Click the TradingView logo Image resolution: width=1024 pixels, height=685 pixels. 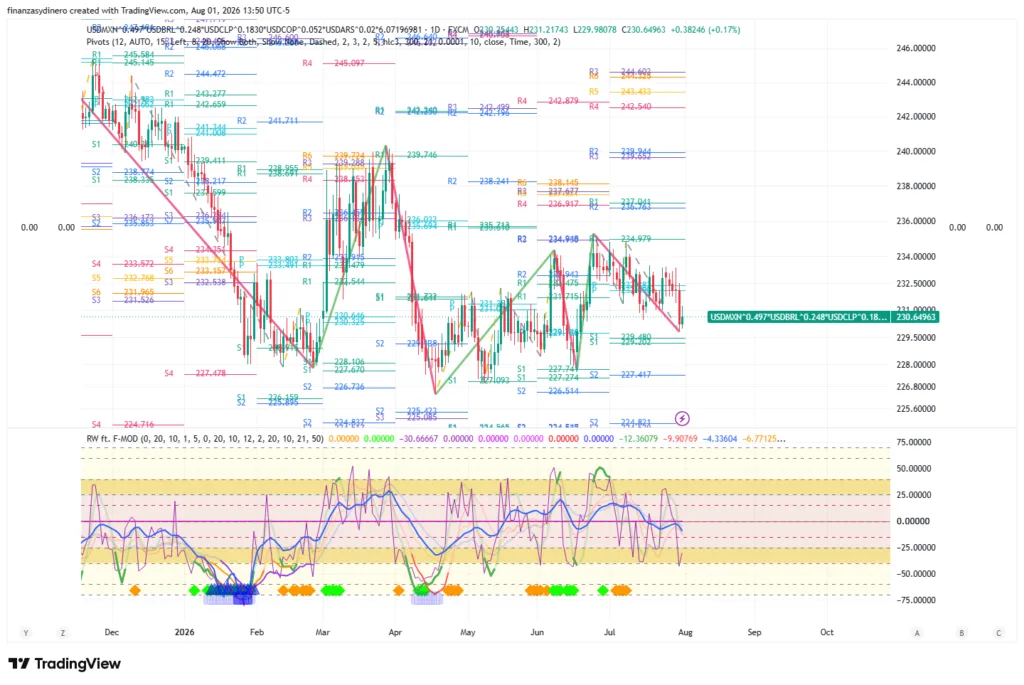(x=65, y=663)
